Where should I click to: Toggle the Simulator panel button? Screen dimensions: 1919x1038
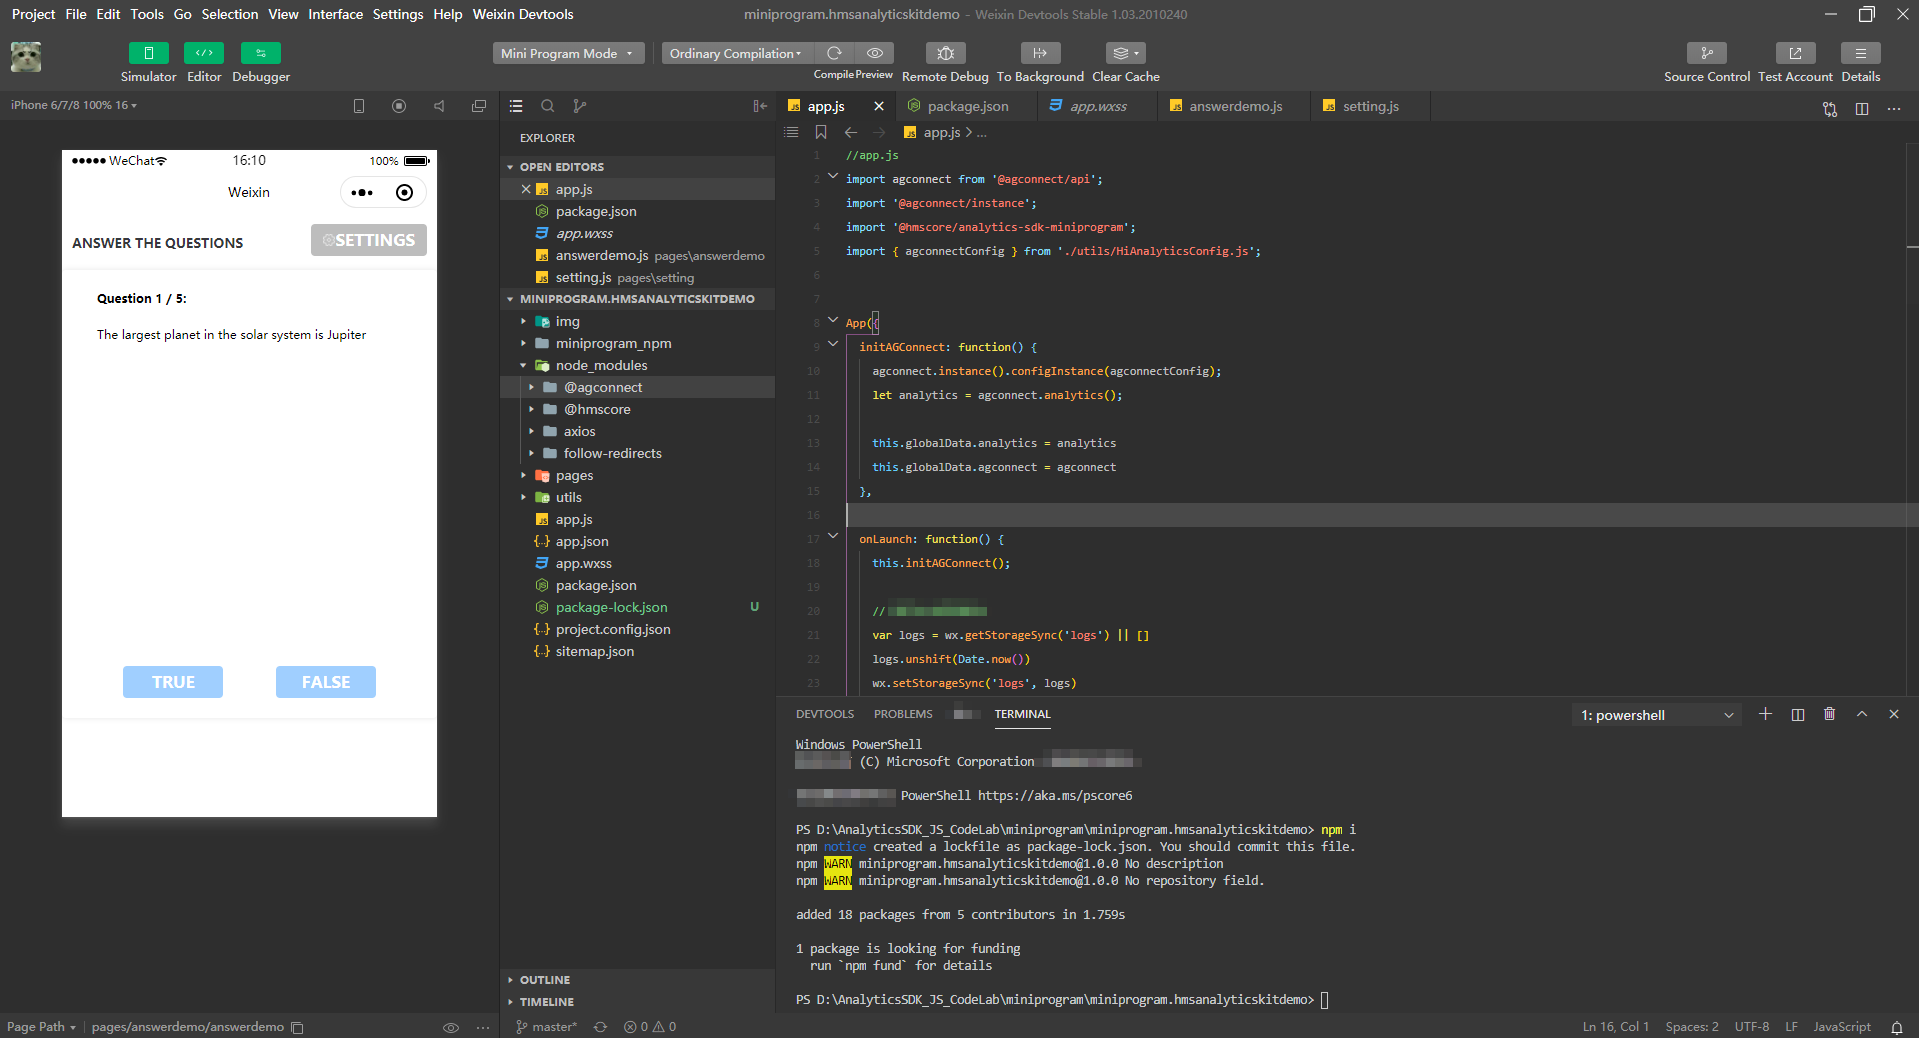pos(148,53)
